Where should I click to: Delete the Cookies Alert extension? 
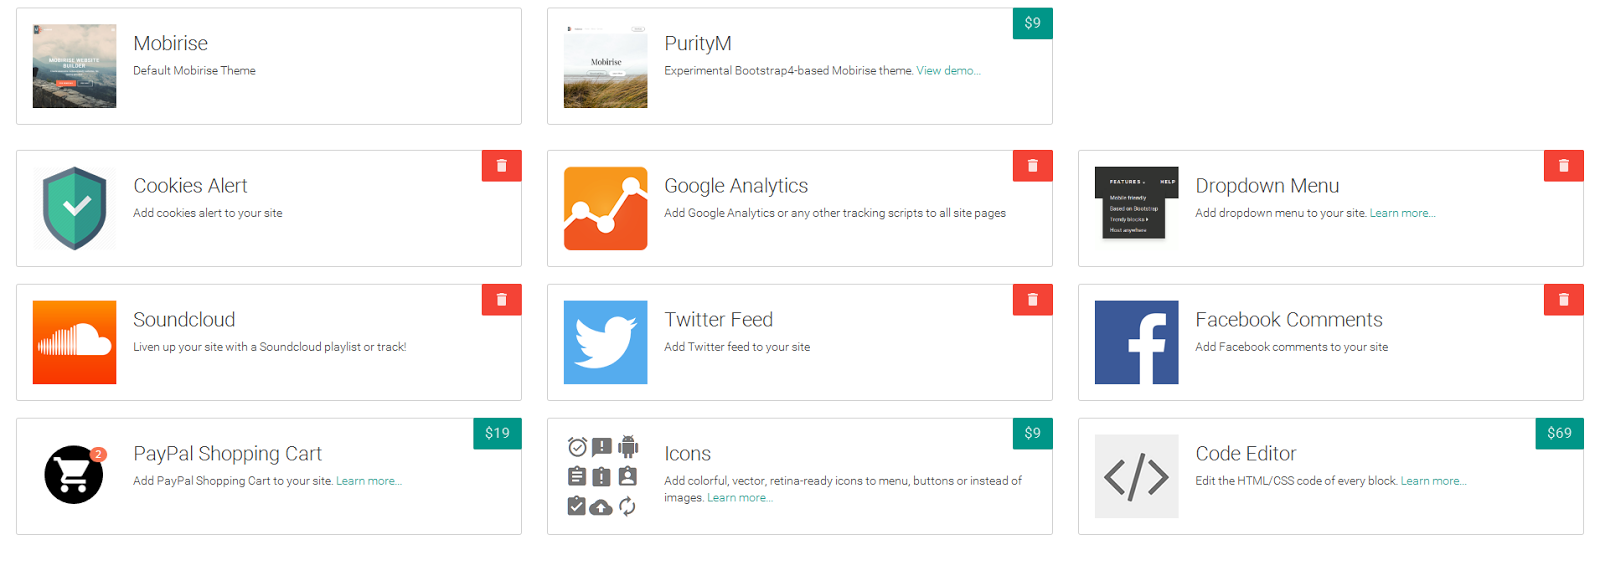502,166
